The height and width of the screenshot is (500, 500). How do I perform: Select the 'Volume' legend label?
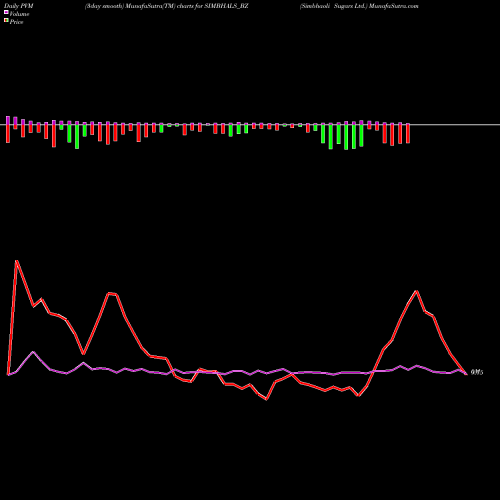click(x=19, y=14)
